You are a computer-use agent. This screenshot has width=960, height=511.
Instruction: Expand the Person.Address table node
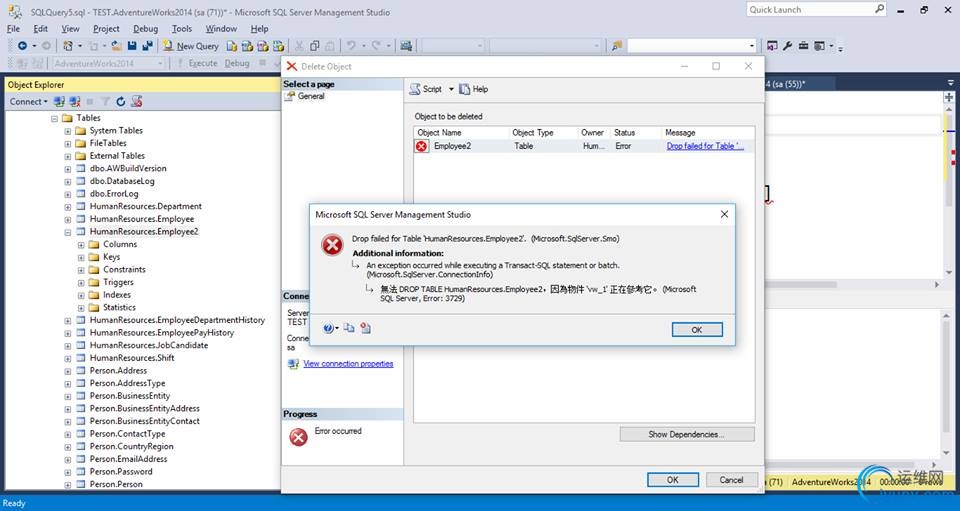tap(68, 371)
